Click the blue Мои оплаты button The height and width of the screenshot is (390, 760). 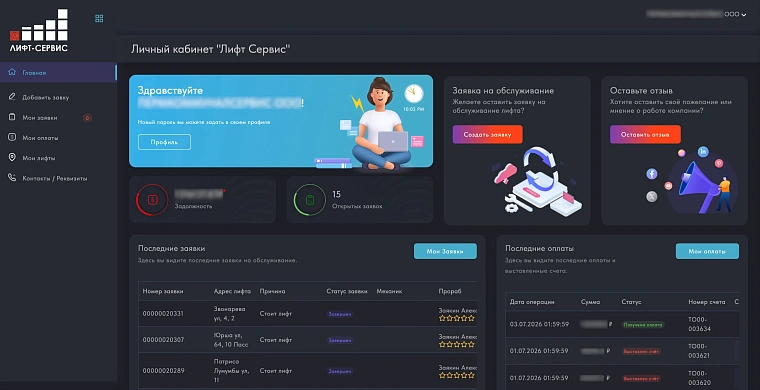click(x=707, y=251)
